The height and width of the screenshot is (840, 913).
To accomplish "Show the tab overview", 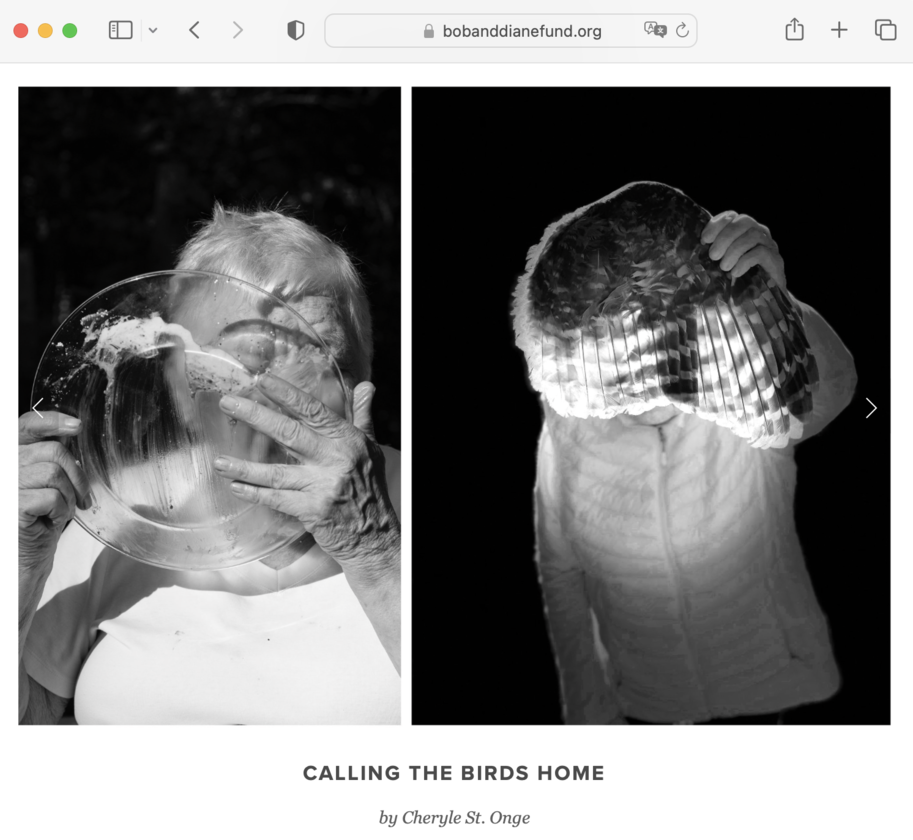I will coord(885,30).
